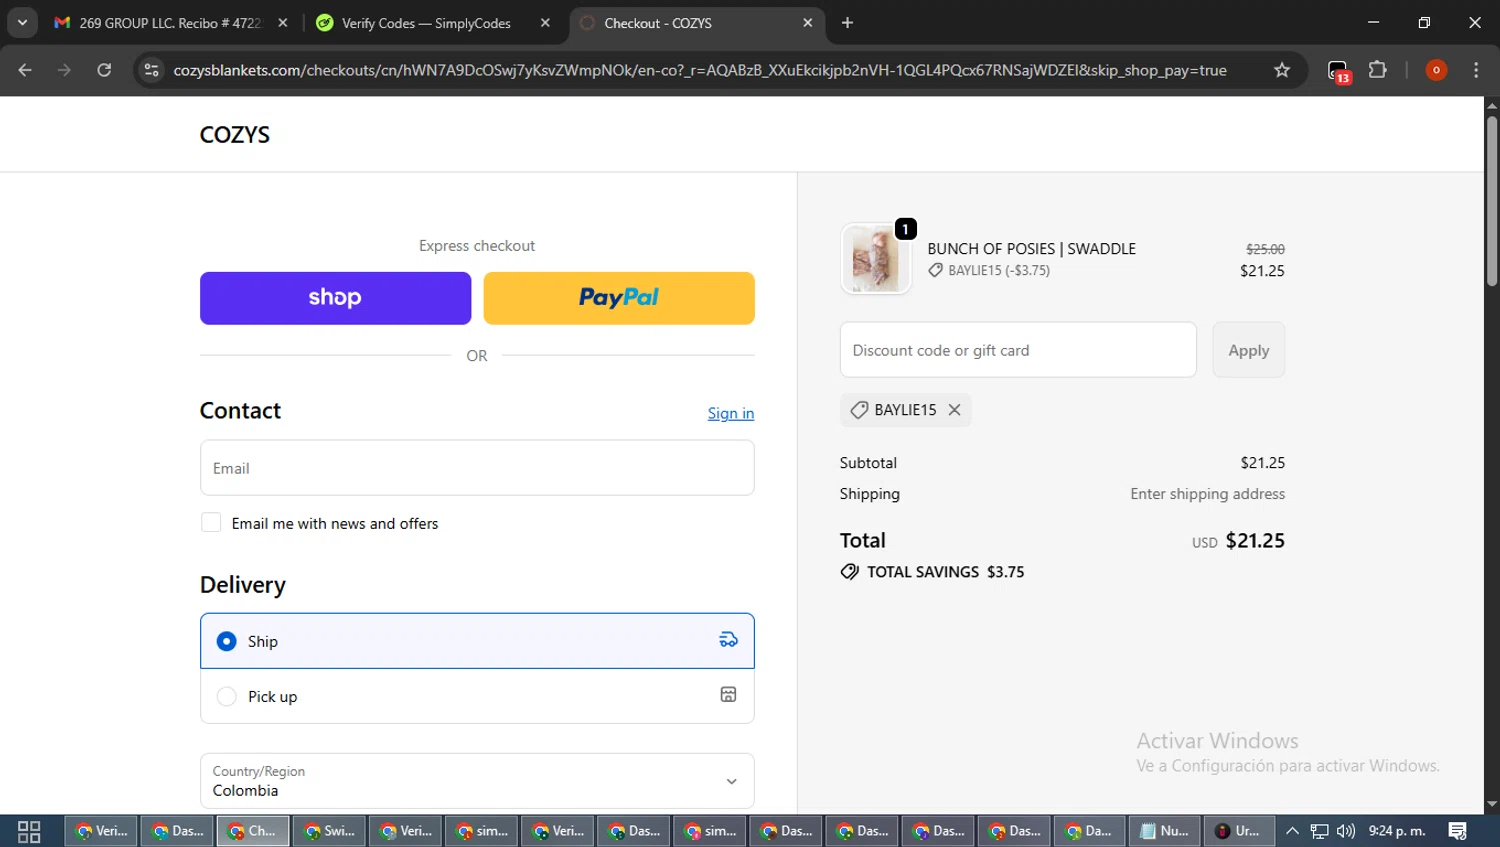Screen dimensions: 1500x847
Task: Click the USD $21.25 total amount
Action: pyautogui.click(x=1238, y=541)
